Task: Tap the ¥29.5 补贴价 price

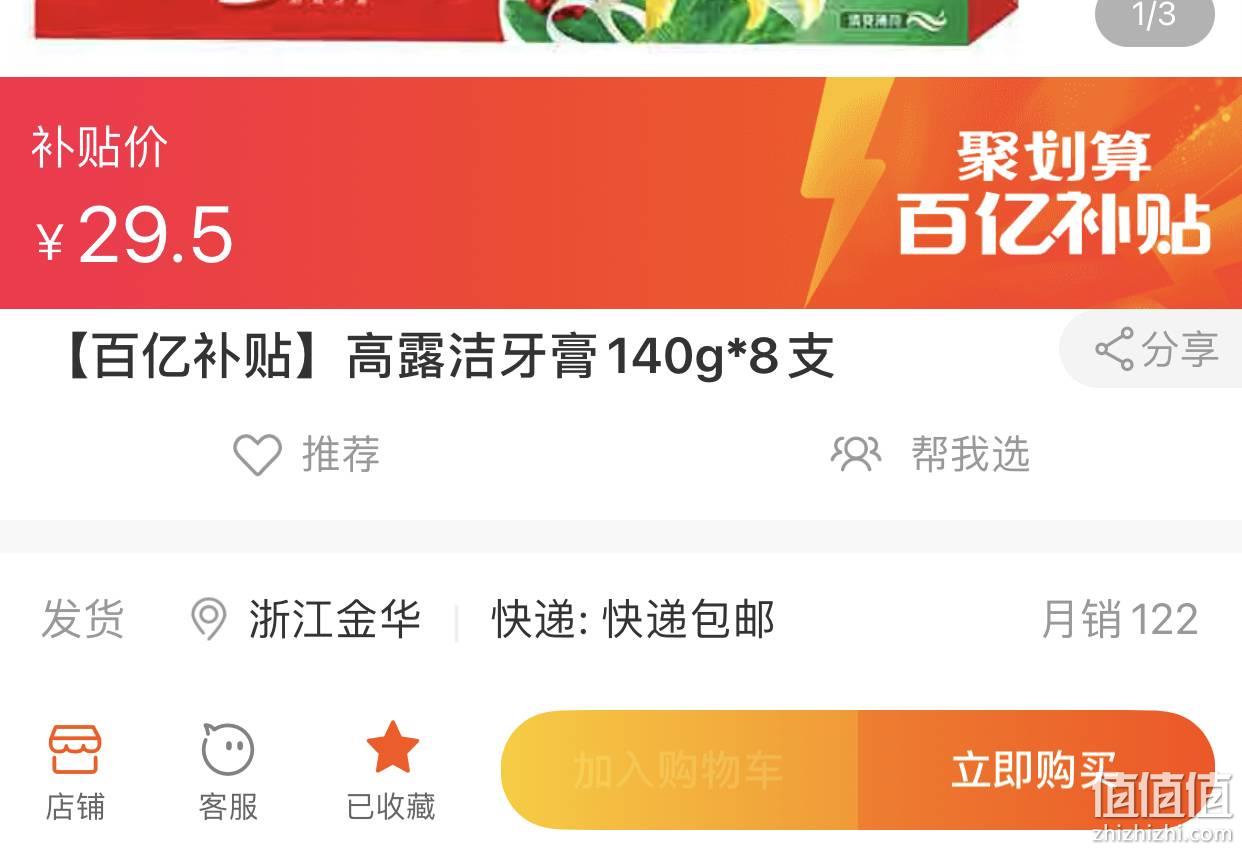Action: 134,235
